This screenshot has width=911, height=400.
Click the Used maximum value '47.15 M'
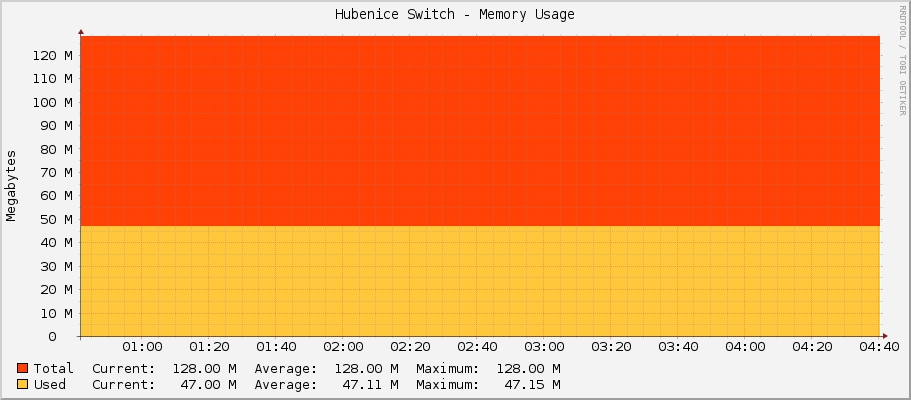point(533,384)
